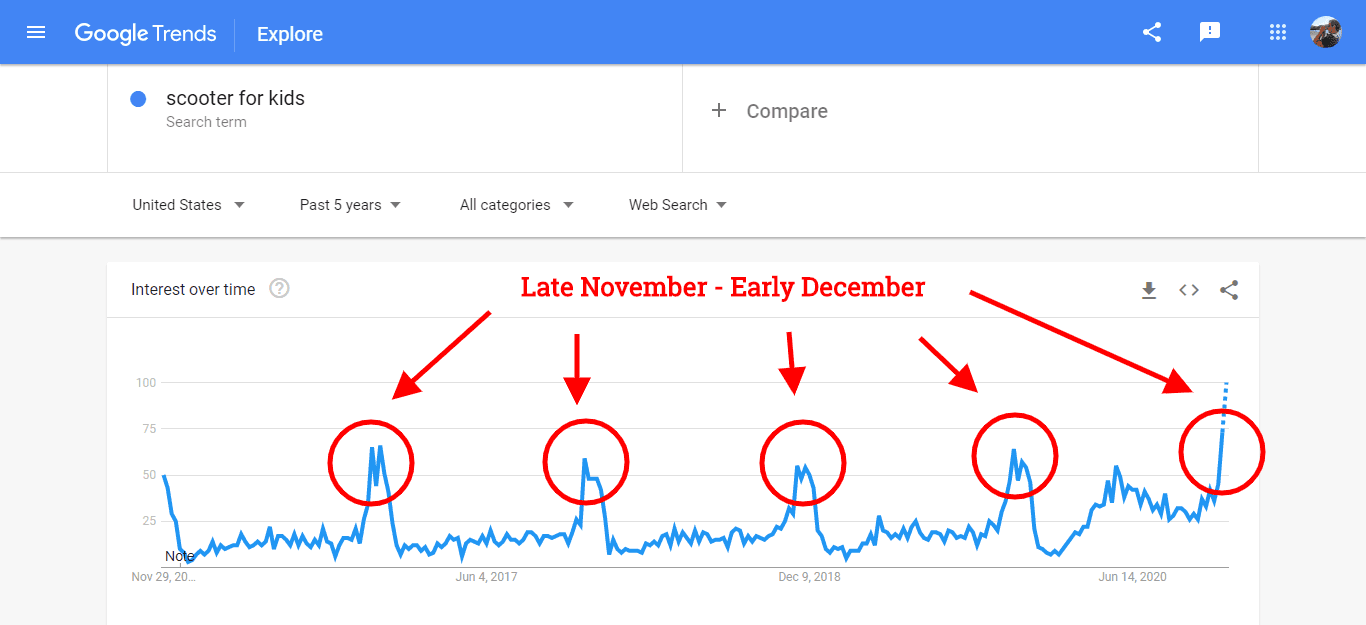Open help for Interest over time
1366x625 pixels.
(280, 289)
